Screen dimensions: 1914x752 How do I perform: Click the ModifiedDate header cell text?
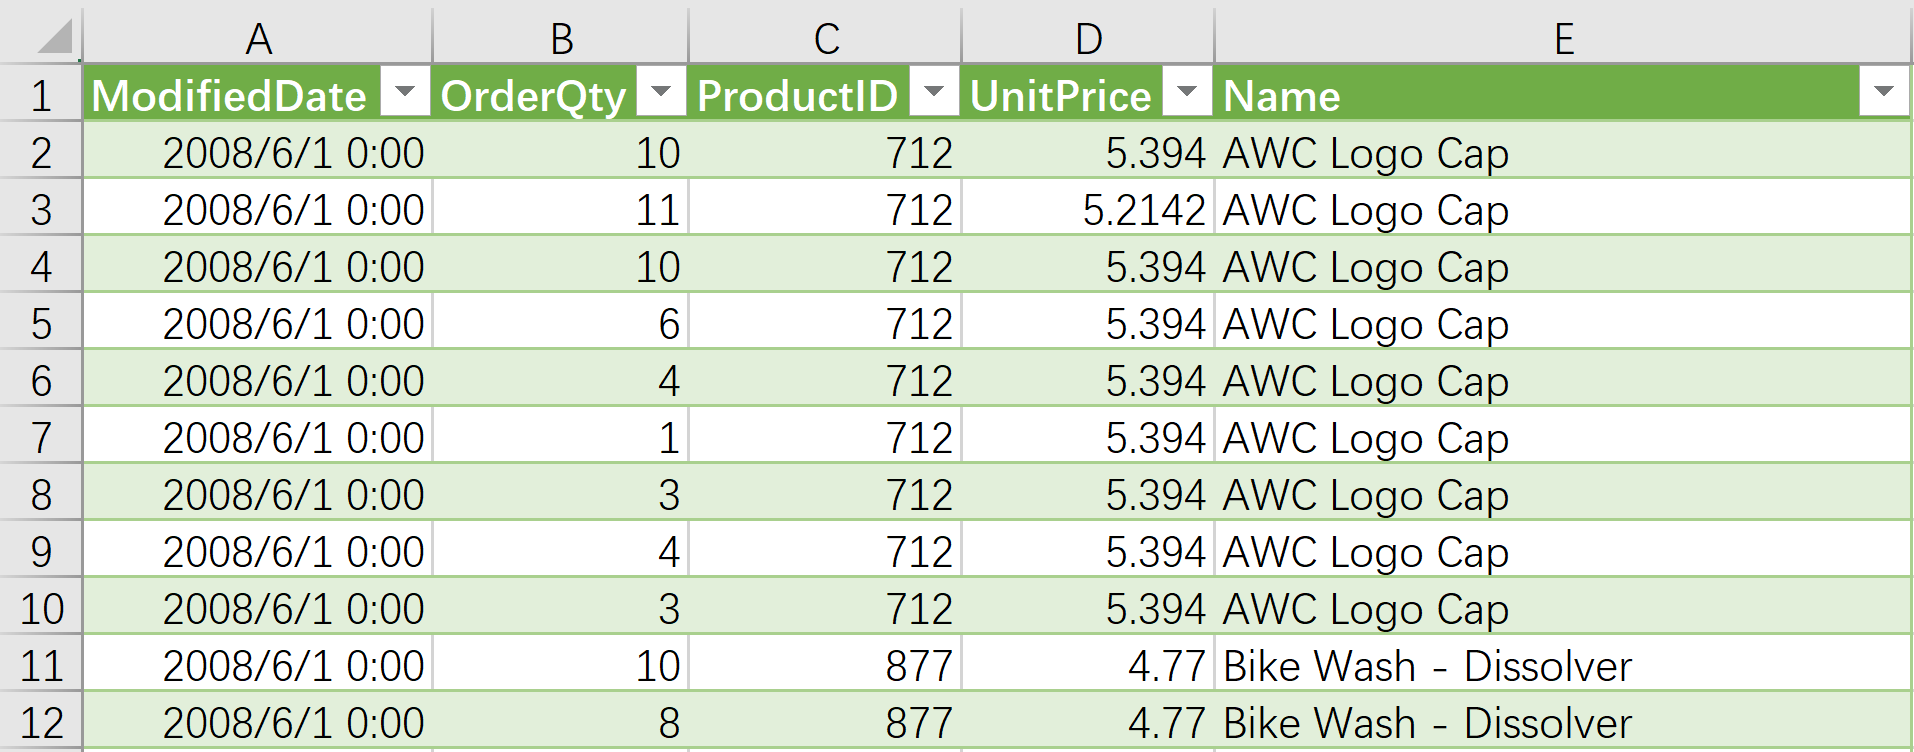(229, 96)
